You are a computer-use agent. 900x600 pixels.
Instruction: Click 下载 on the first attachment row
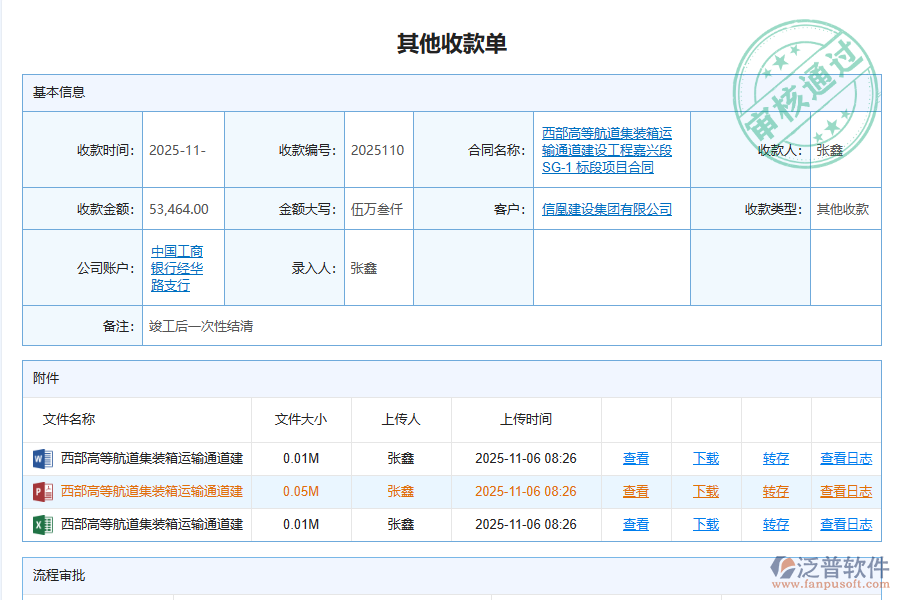(x=705, y=458)
